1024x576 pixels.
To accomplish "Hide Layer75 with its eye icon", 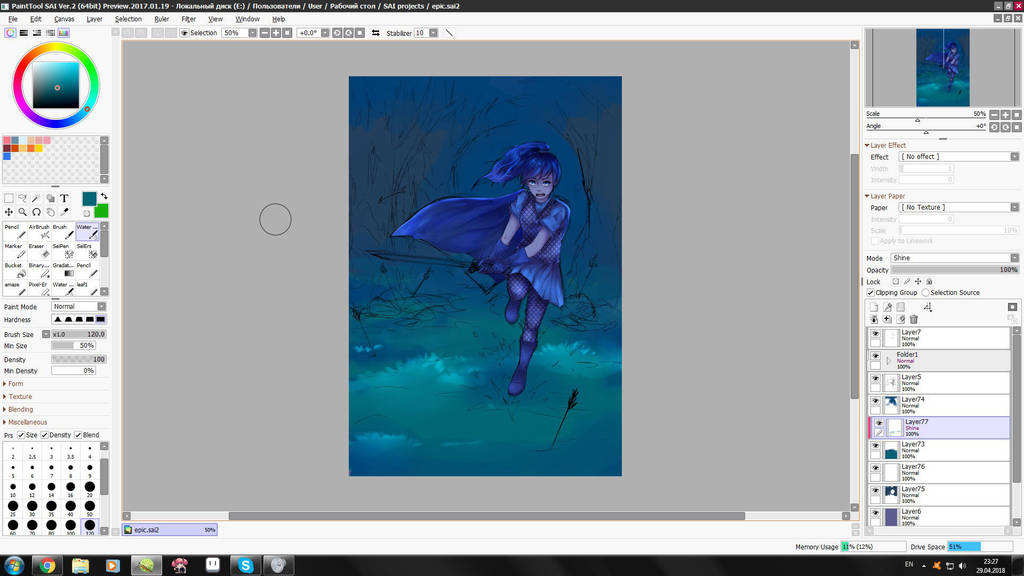I will click(875, 491).
